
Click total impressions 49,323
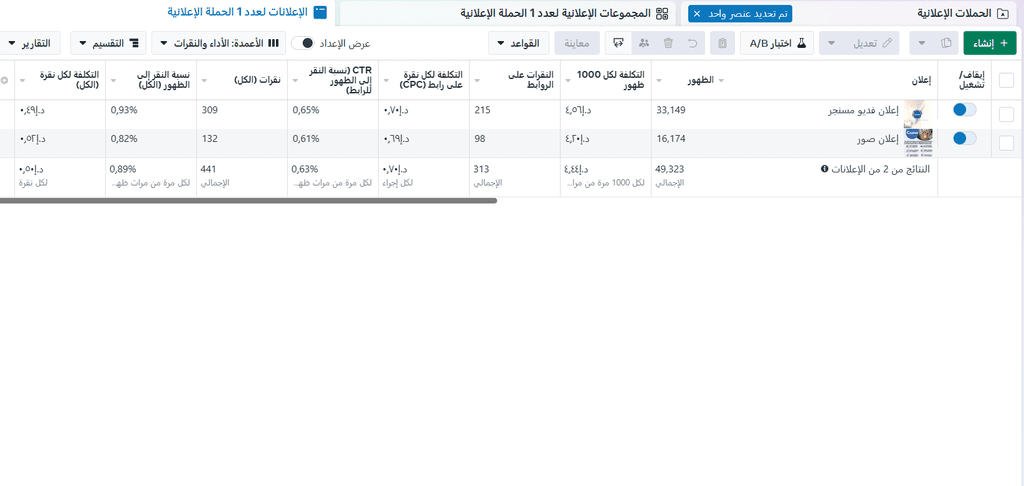tap(671, 169)
